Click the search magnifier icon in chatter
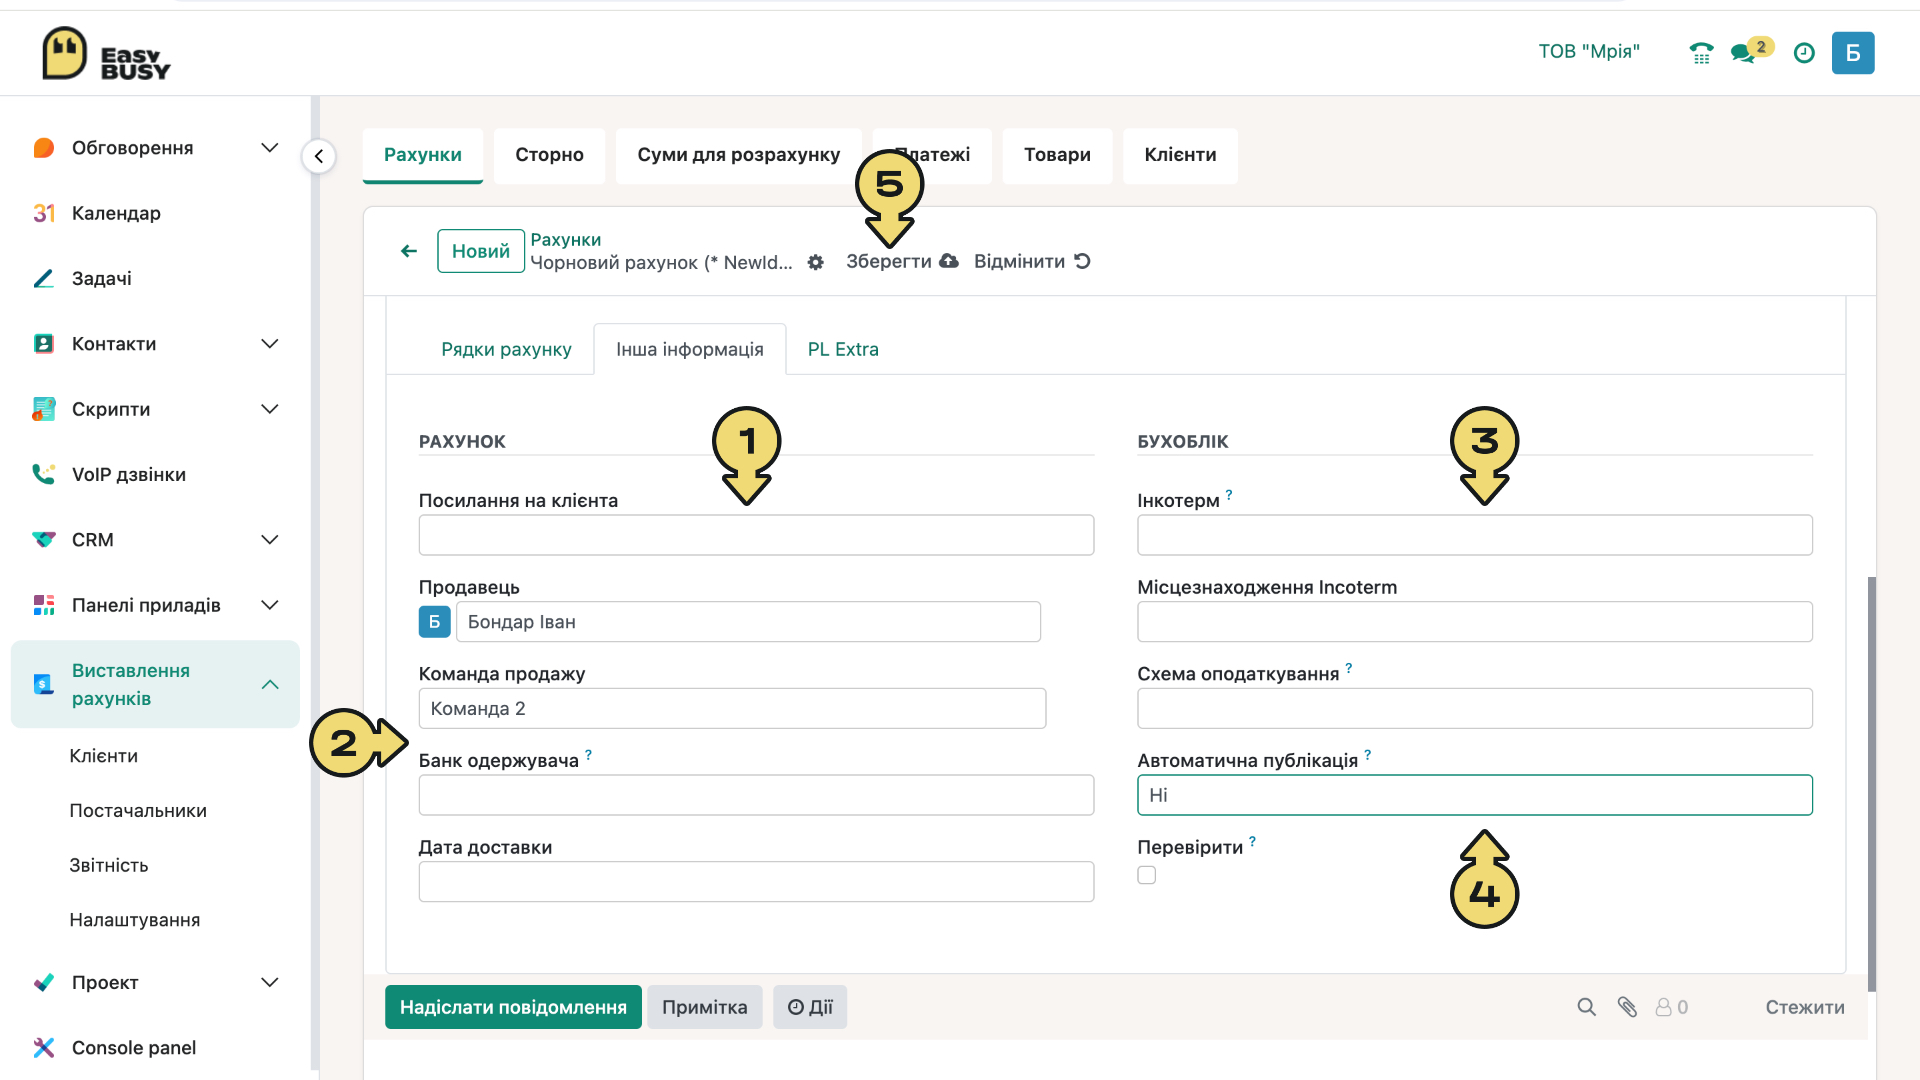The width and height of the screenshot is (1920, 1080). point(1587,1007)
